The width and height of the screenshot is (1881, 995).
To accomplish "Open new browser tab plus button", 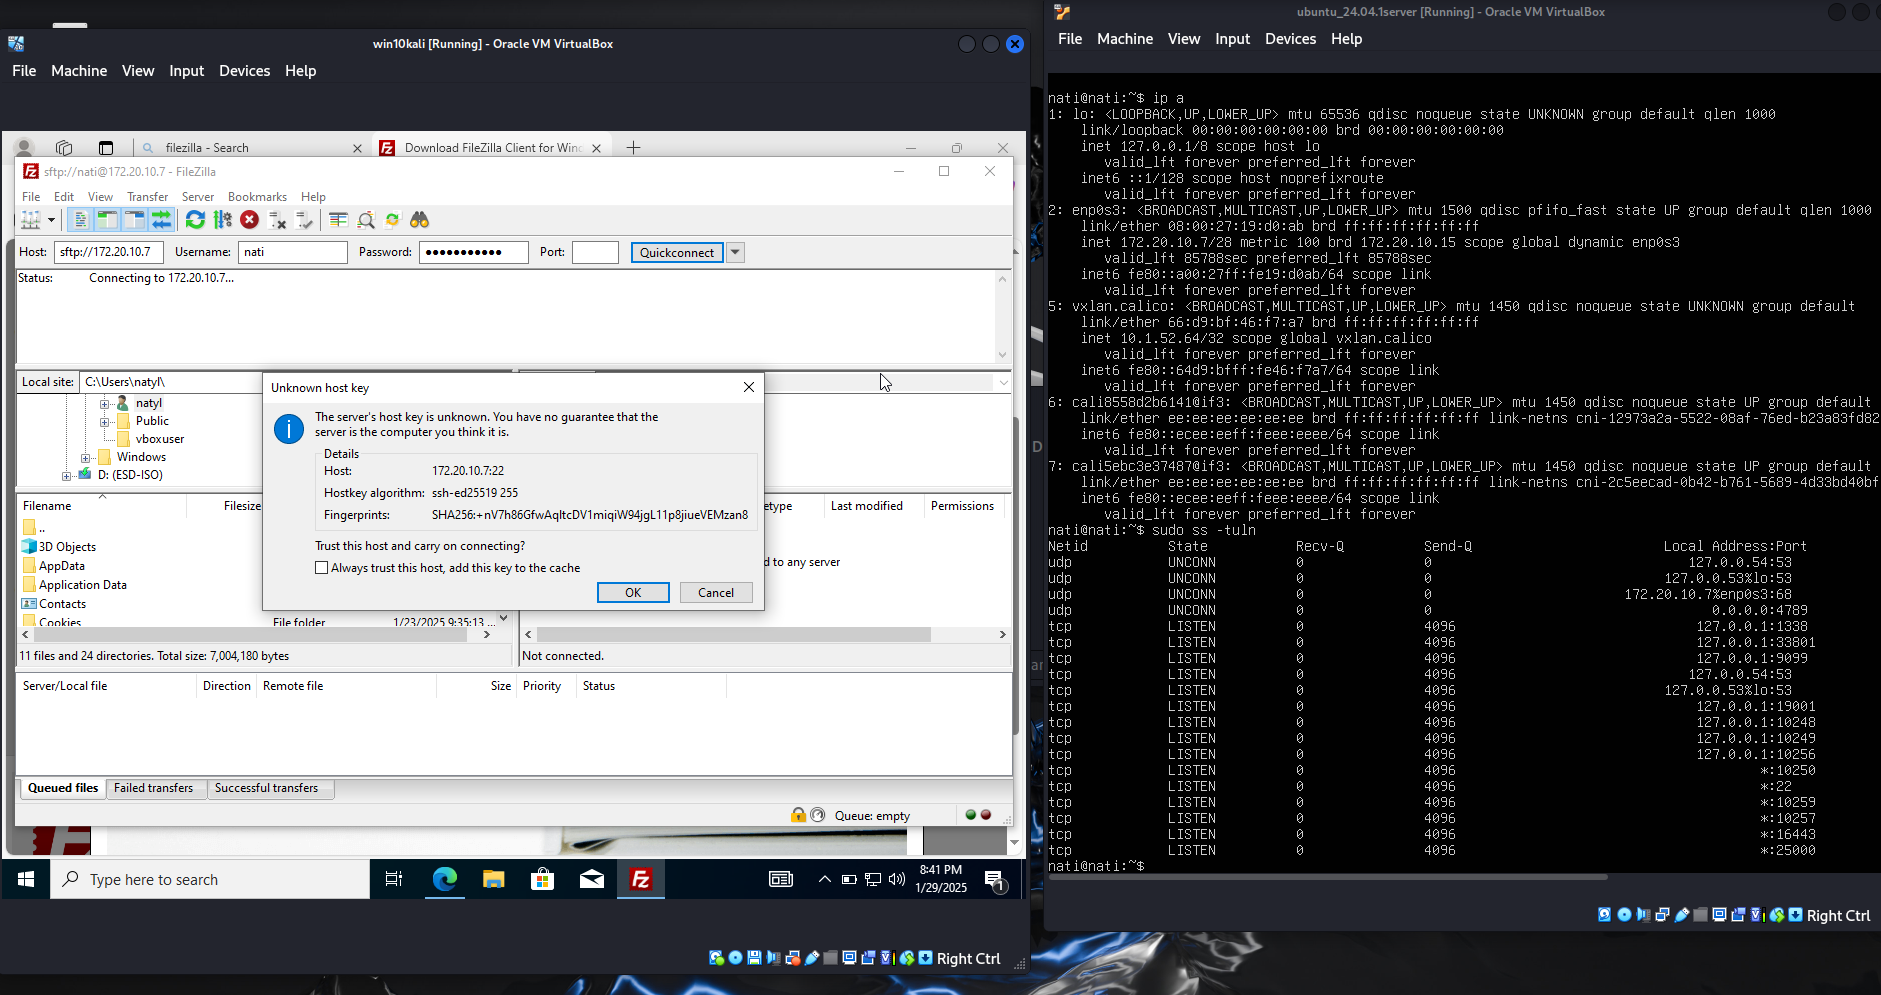I will point(633,148).
